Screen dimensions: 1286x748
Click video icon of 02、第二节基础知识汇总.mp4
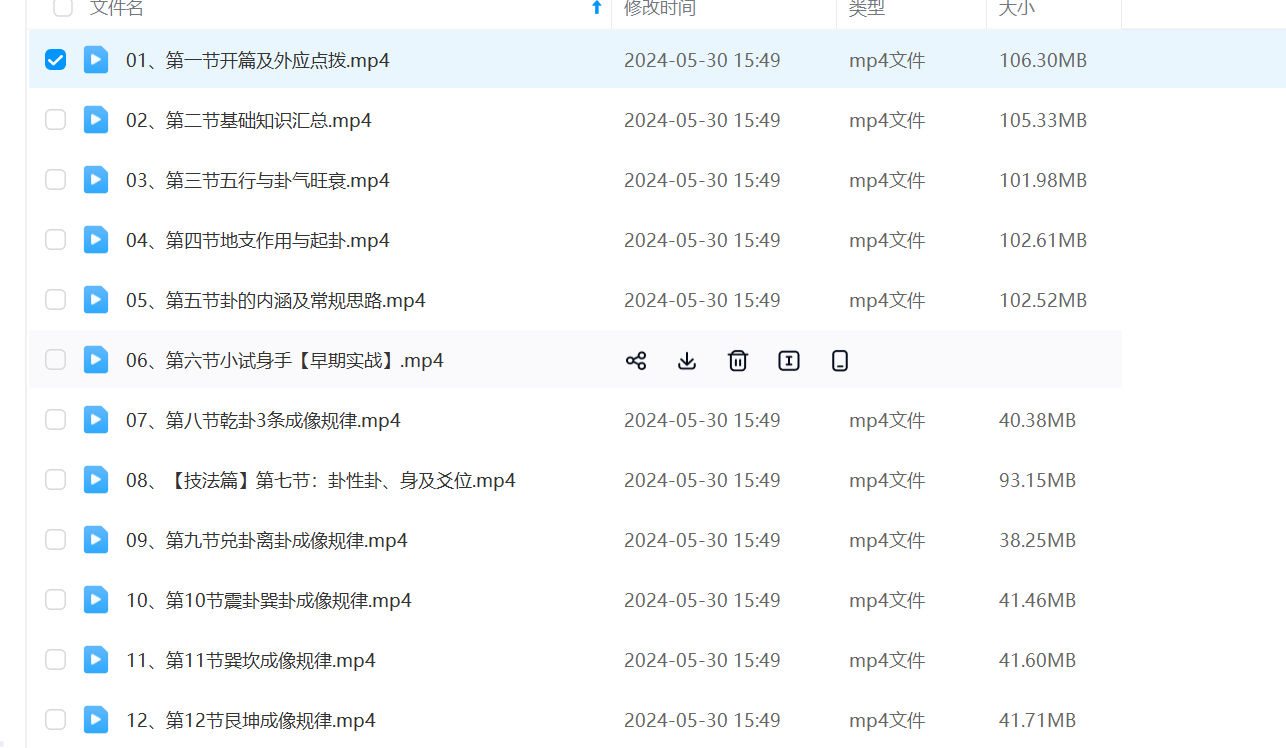pos(96,120)
